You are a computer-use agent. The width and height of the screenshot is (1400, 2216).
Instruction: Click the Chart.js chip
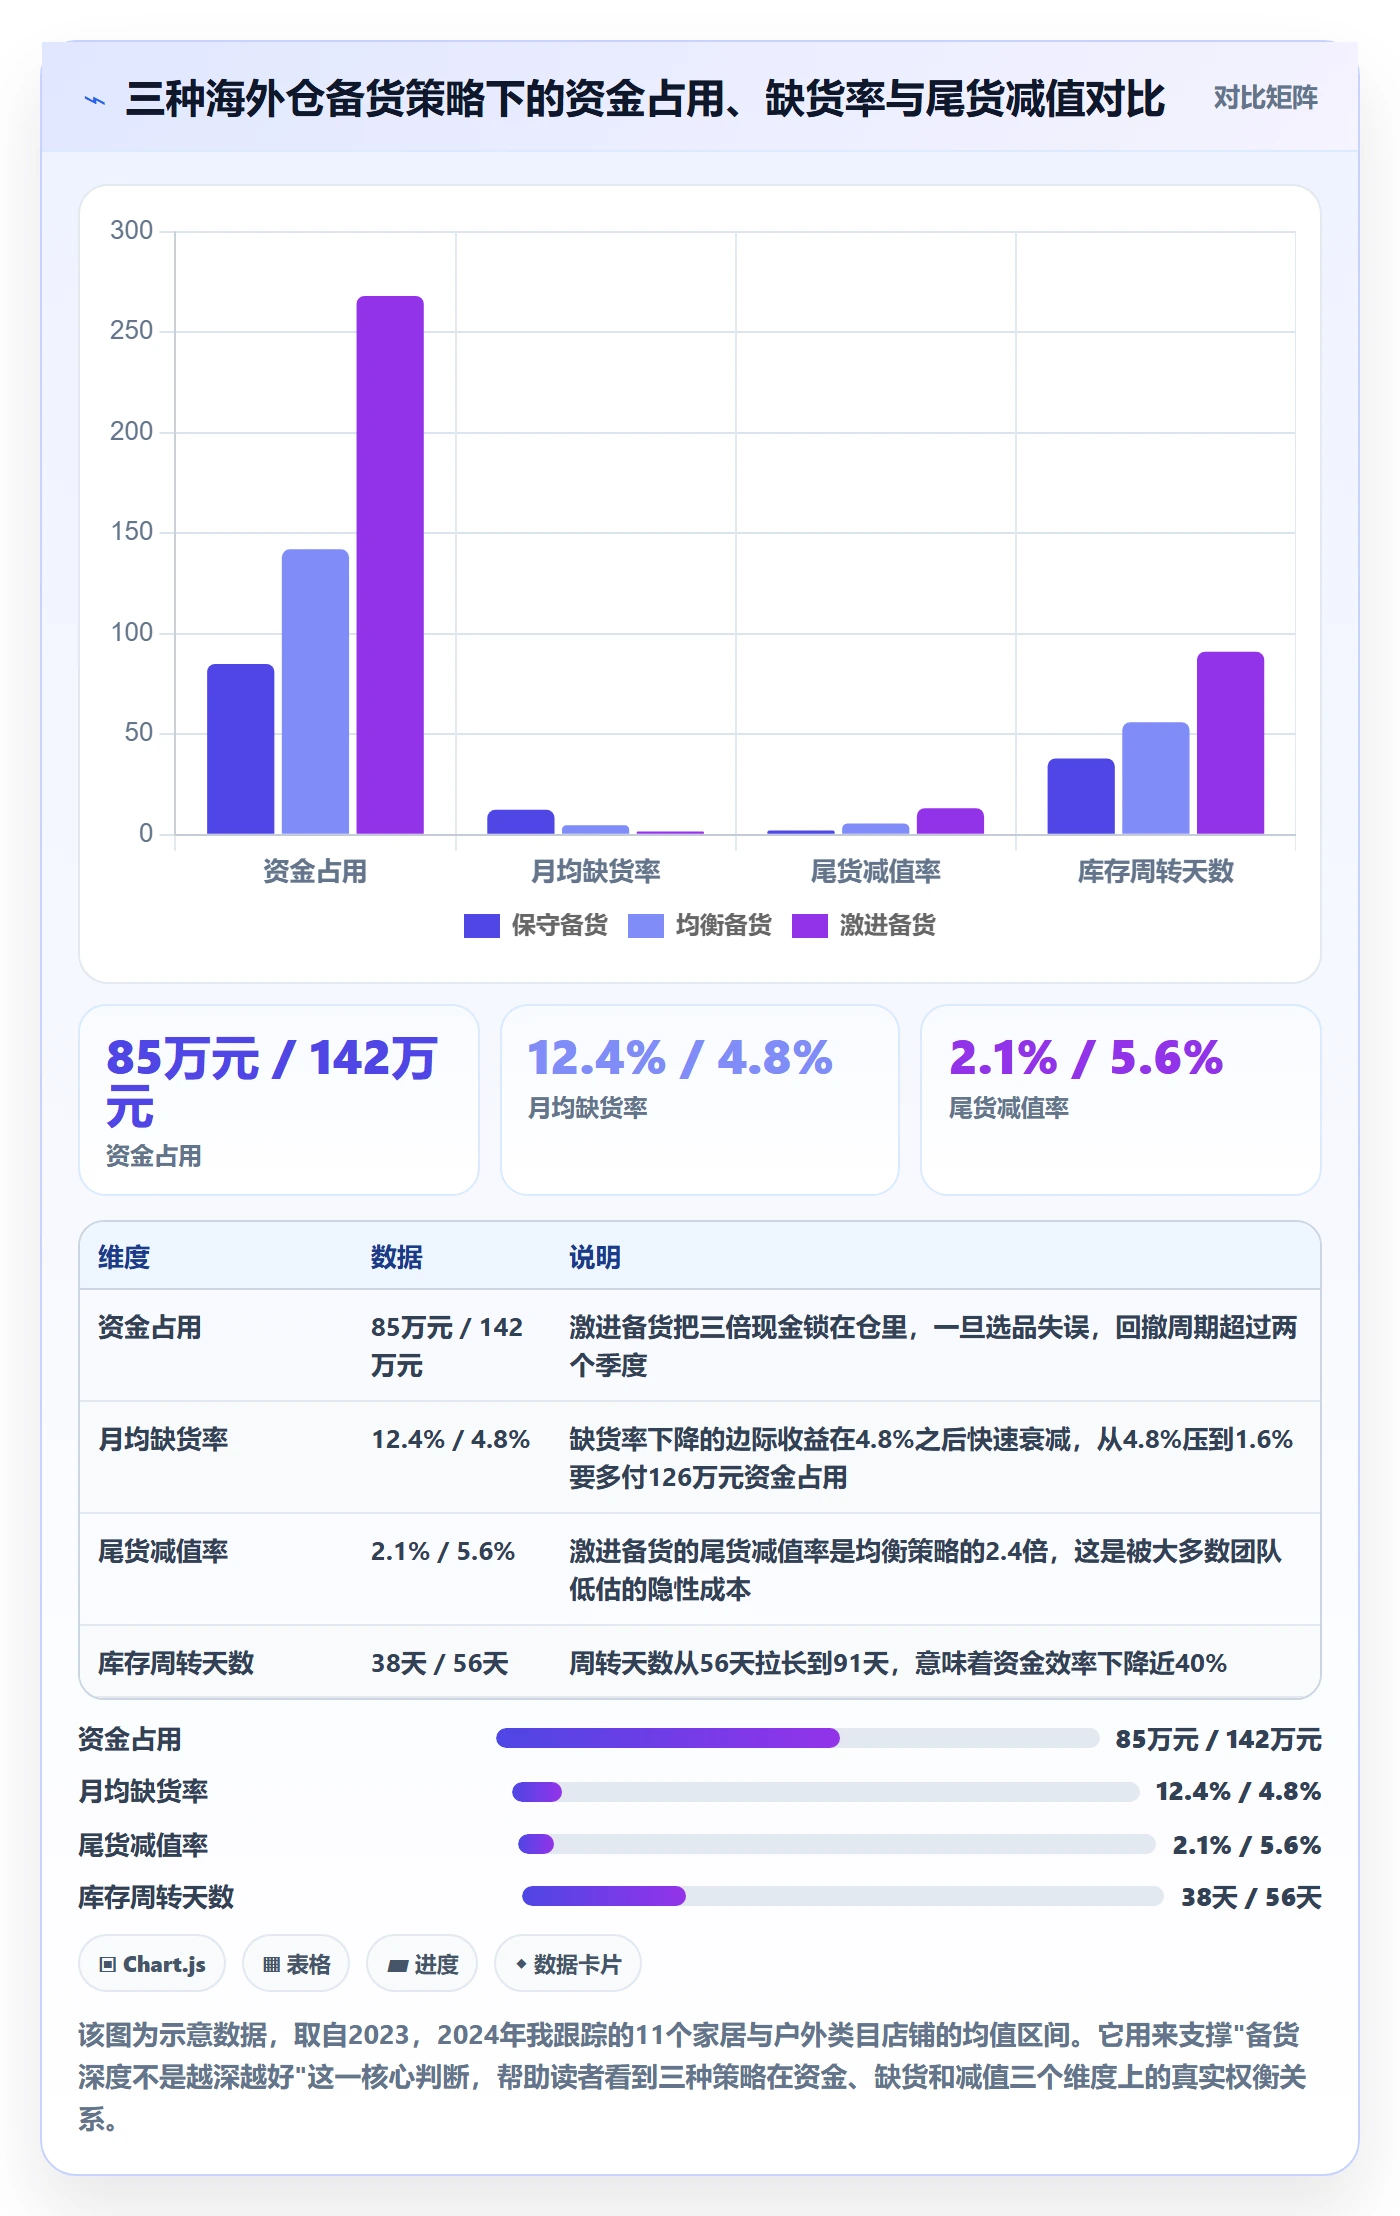point(152,1964)
